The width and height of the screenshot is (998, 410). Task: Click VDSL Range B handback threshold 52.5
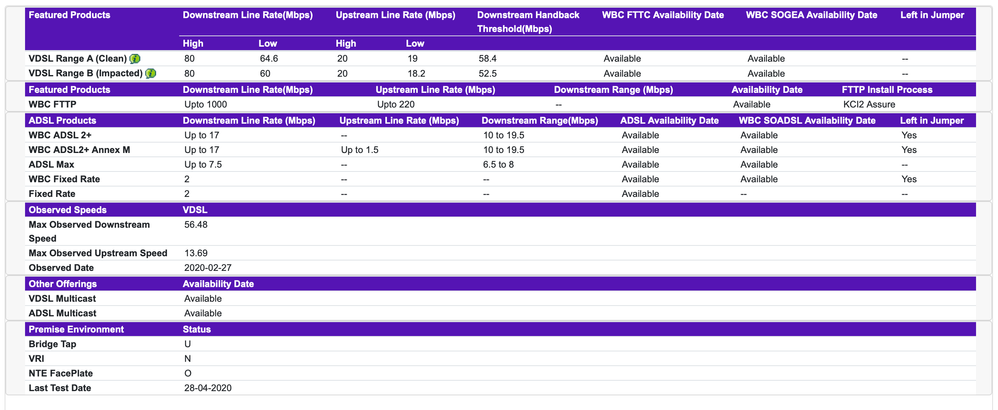488,73
